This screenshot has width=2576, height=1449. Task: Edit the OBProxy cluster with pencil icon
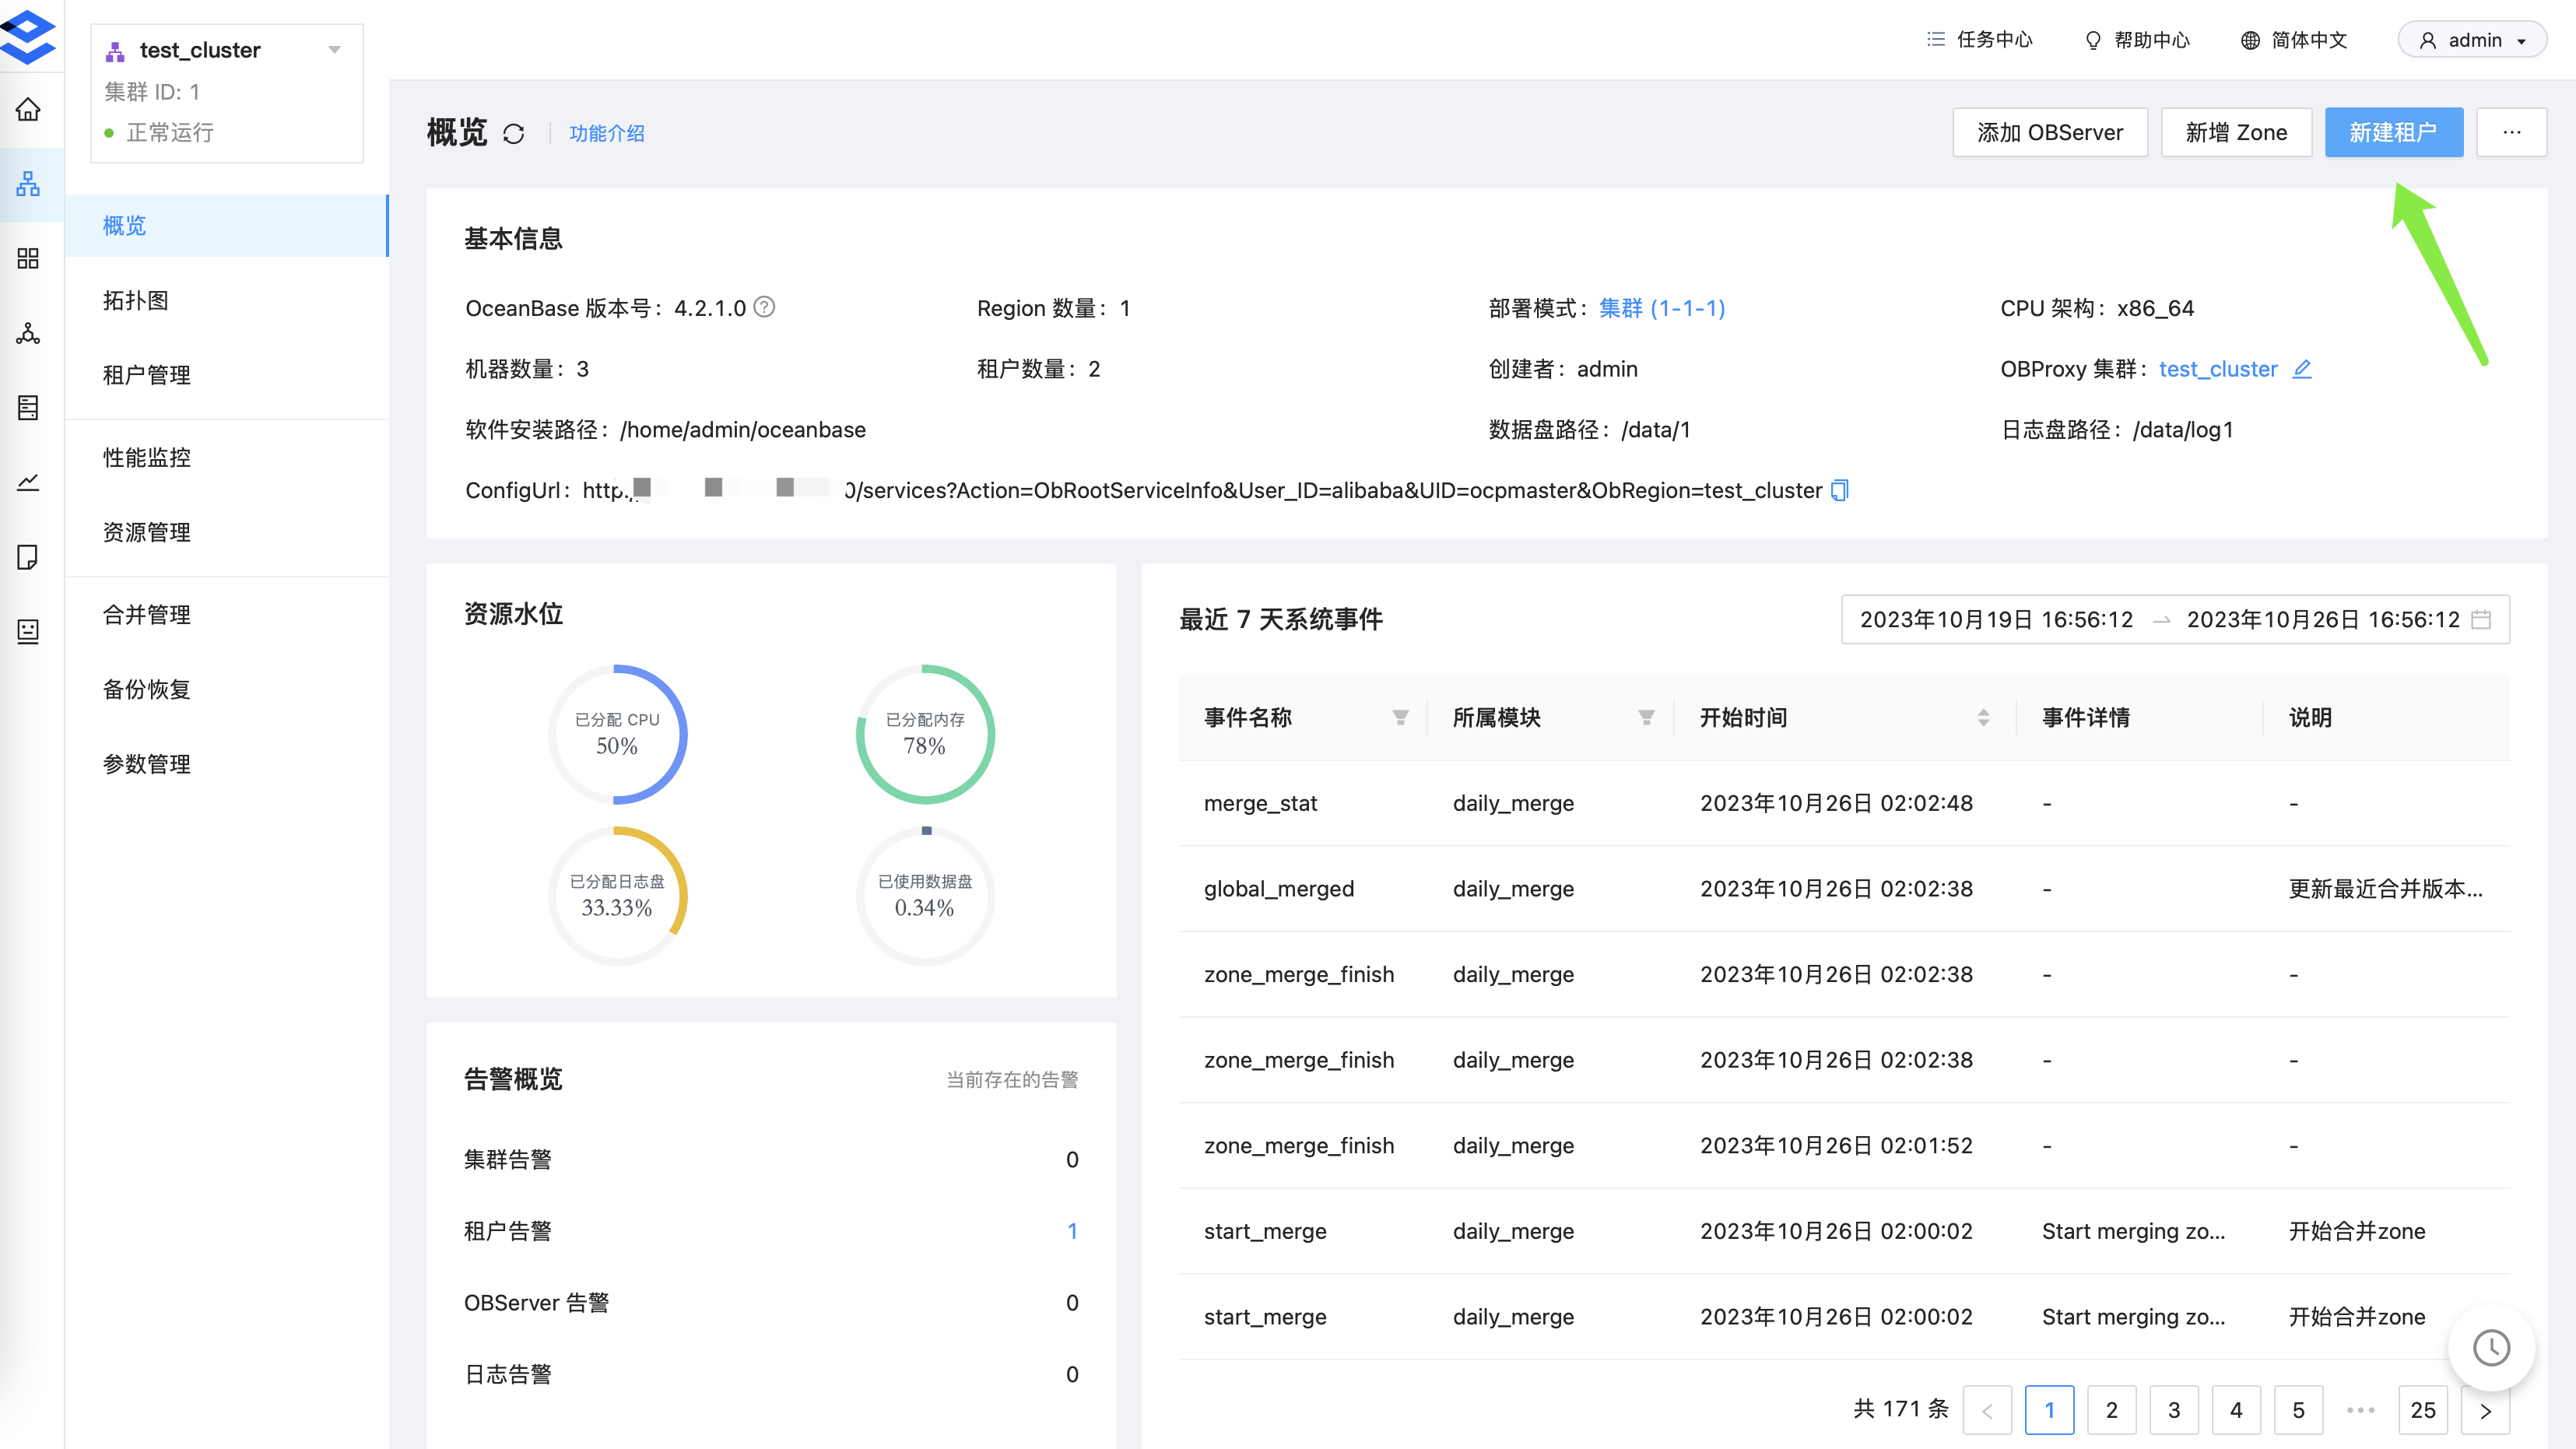click(2302, 368)
